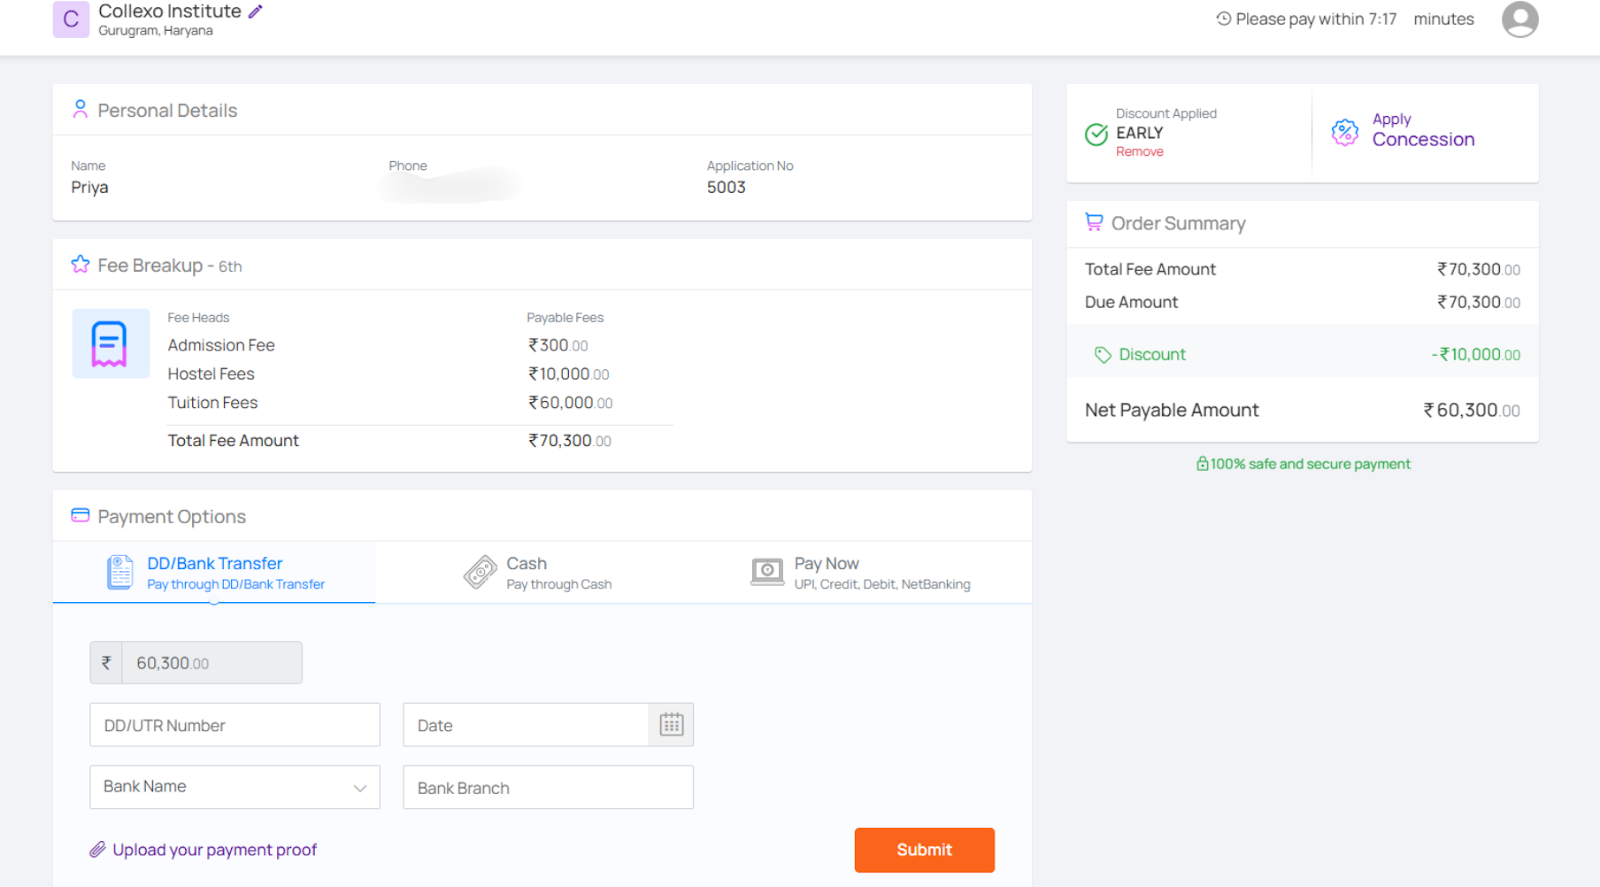Click the paperclip attachment icon

pos(97,850)
